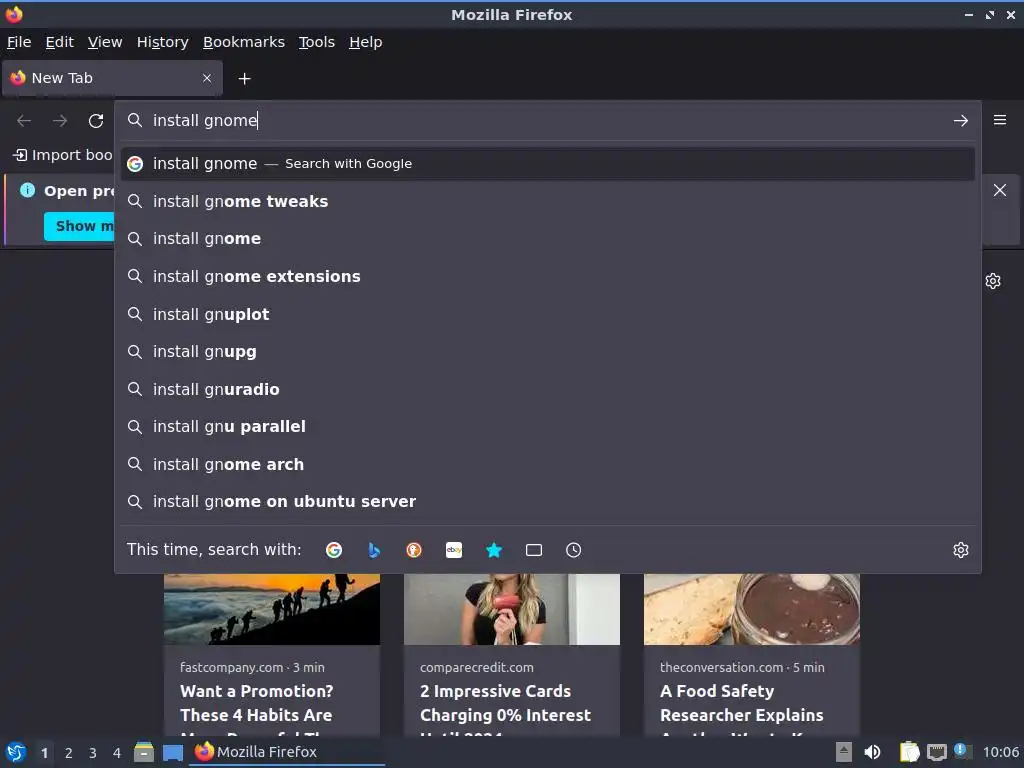The width and height of the screenshot is (1024, 768).
Task: Open 'Want a Promotion?' article link
Action: pyautogui.click(x=257, y=703)
